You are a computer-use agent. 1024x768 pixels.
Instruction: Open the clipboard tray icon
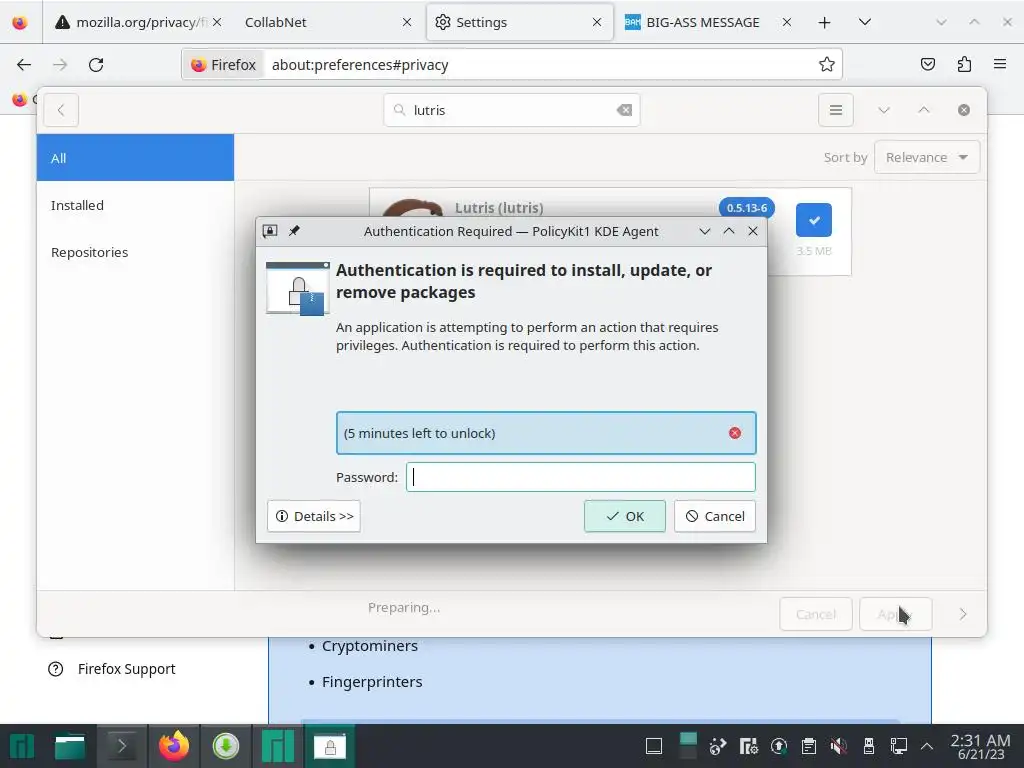point(808,746)
